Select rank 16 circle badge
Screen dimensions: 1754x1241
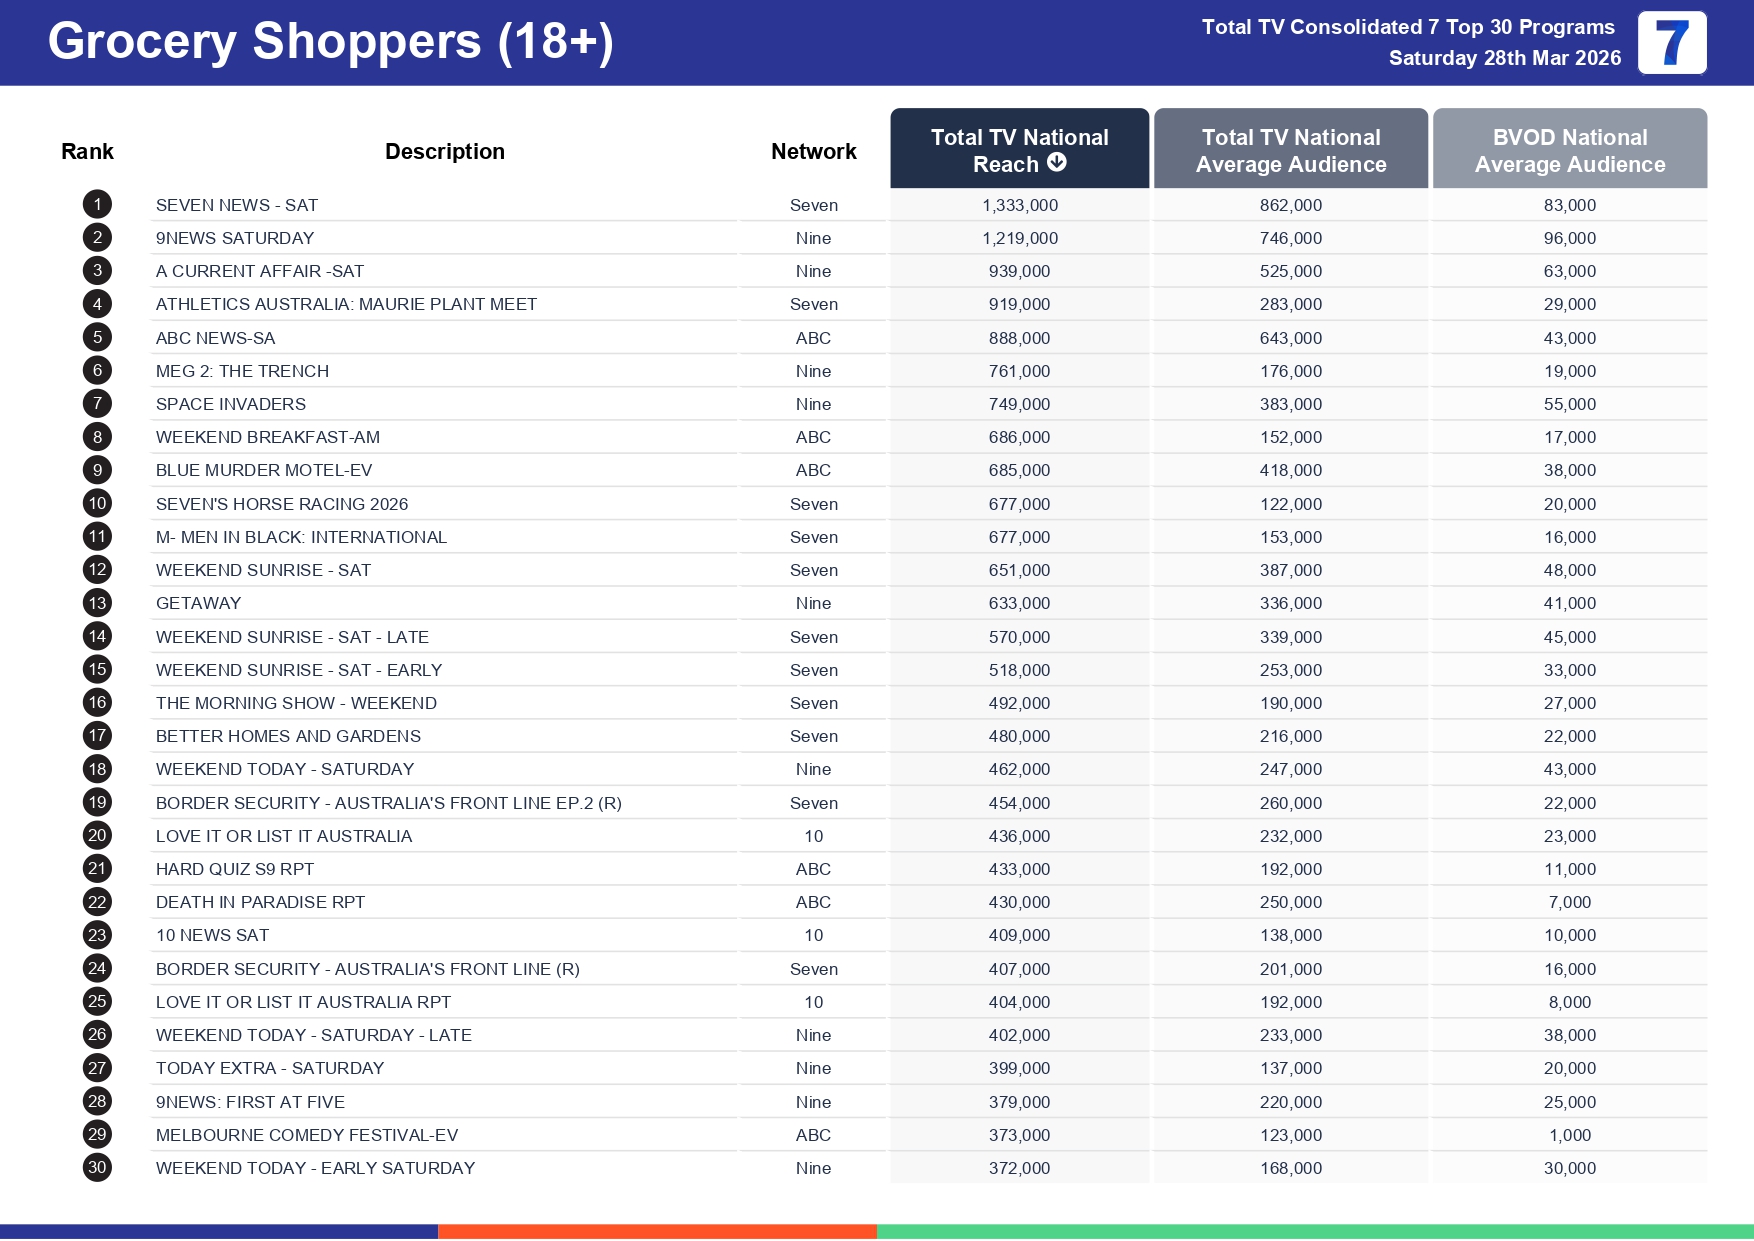coord(97,703)
